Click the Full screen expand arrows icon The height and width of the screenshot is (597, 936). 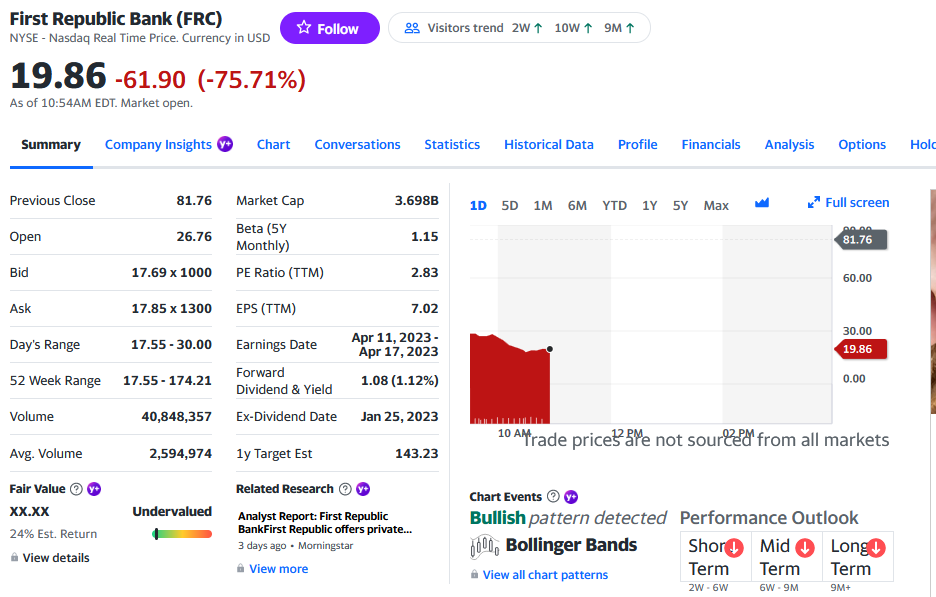tap(814, 203)
